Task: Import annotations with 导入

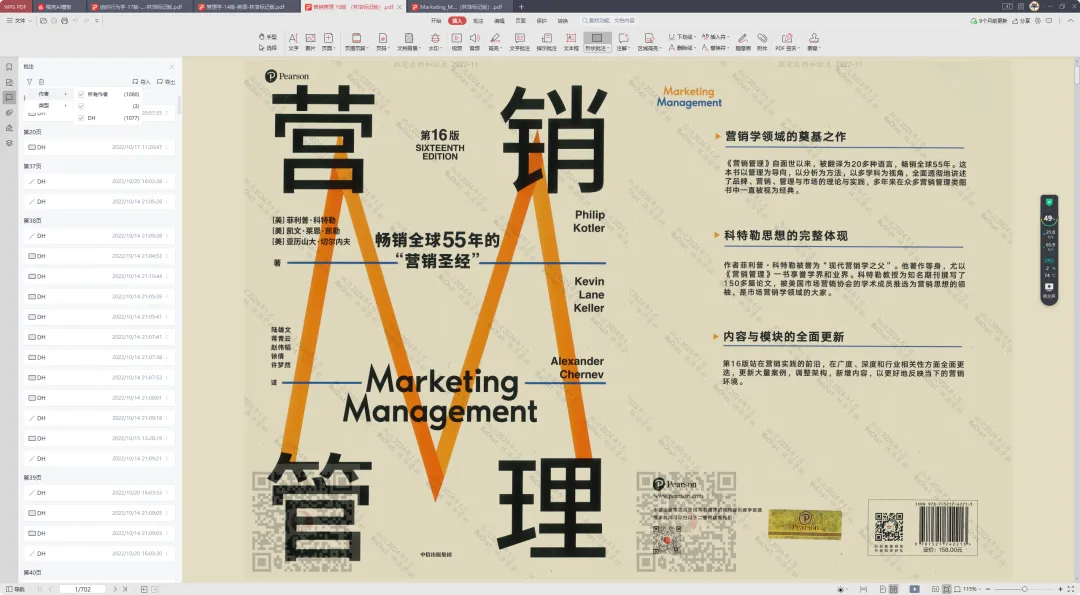Action: 141,81
